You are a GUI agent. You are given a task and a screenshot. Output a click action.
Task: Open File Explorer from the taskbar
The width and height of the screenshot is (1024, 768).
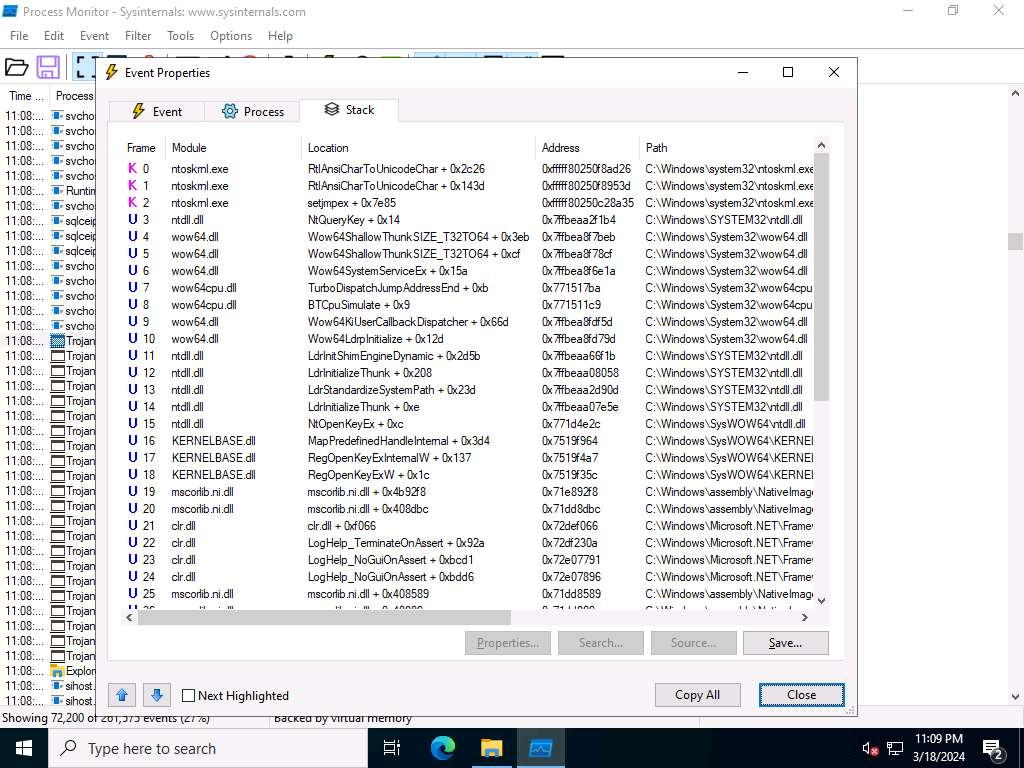[491, 748]
